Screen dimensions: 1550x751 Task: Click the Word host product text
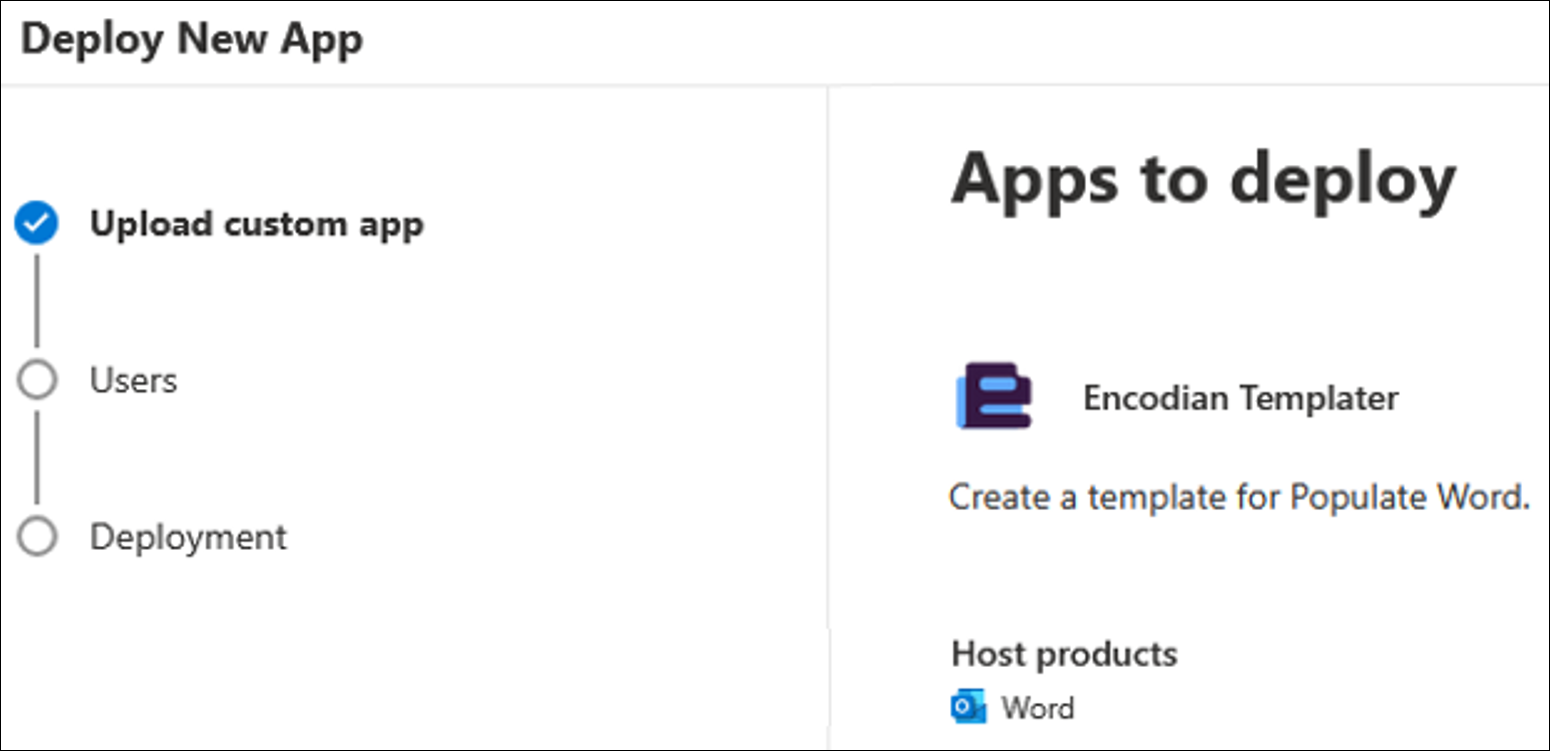click(1038, 708)
